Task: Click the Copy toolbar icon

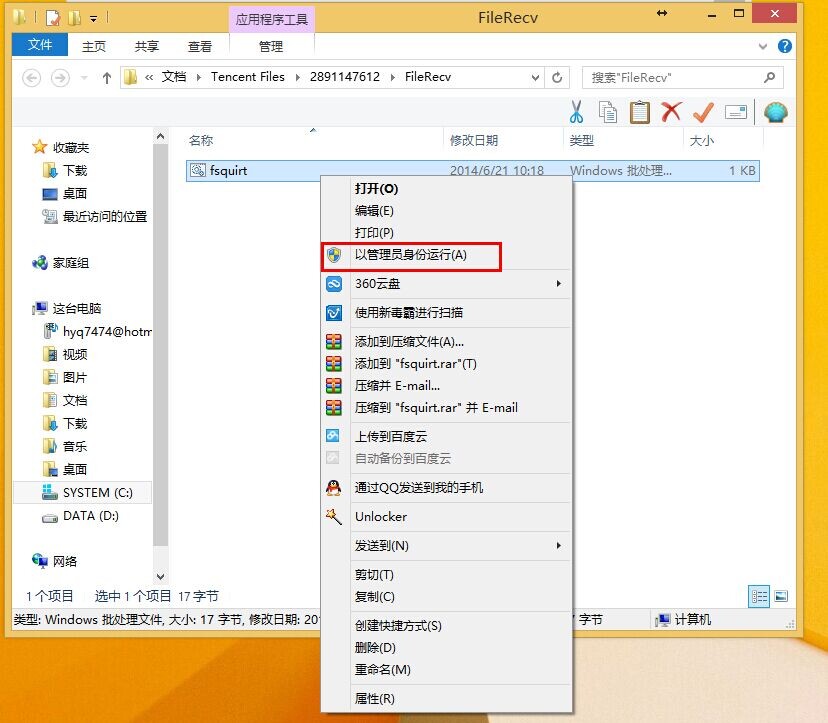Action: (608, 112)
